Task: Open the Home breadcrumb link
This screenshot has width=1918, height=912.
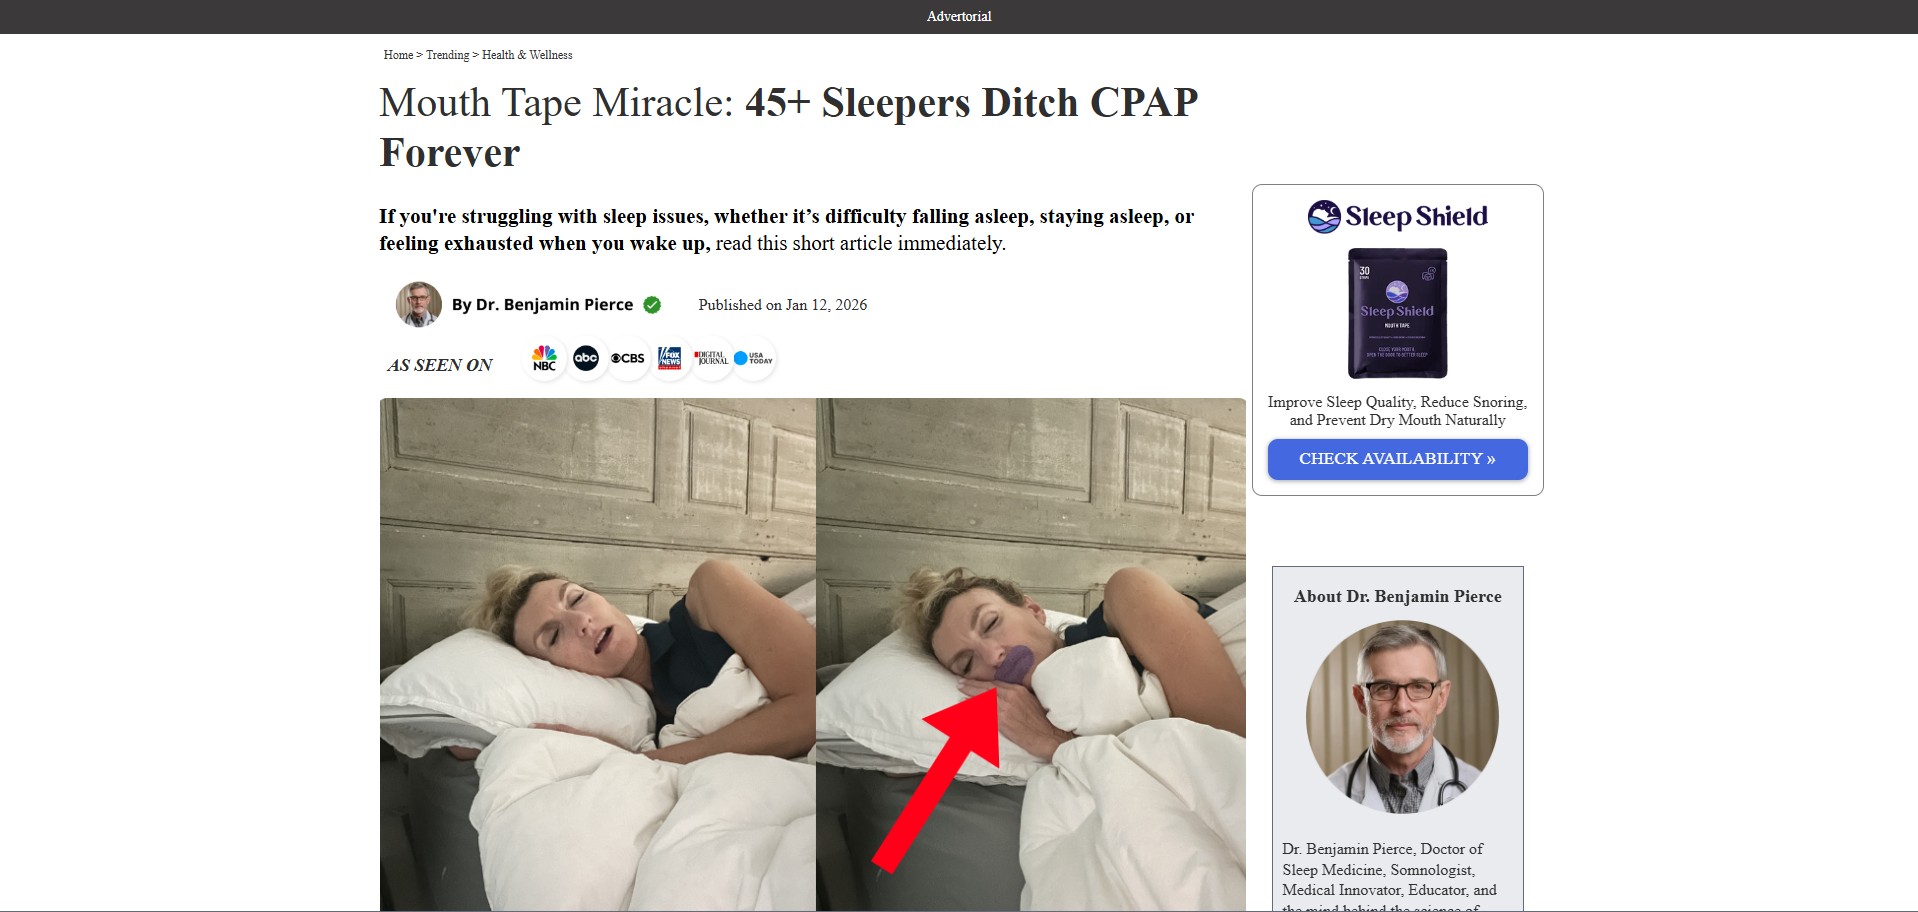Action: click(398, 55)
